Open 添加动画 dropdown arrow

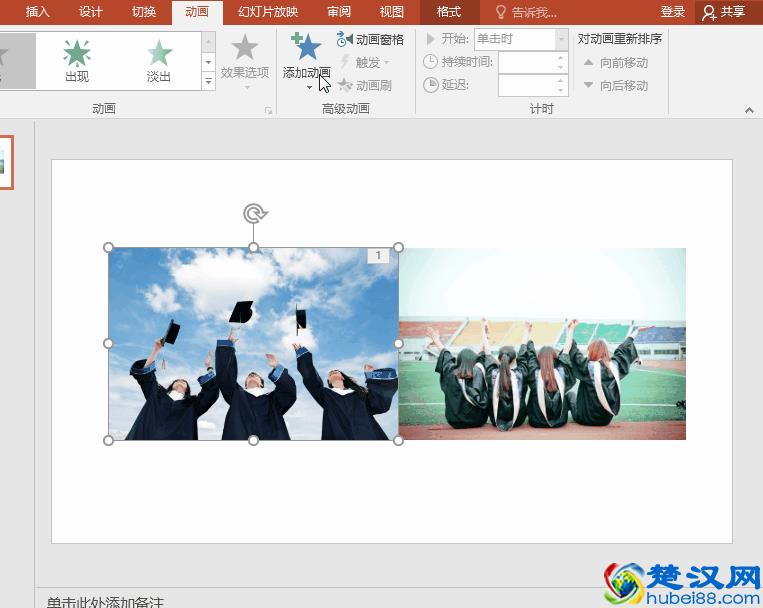309,88
